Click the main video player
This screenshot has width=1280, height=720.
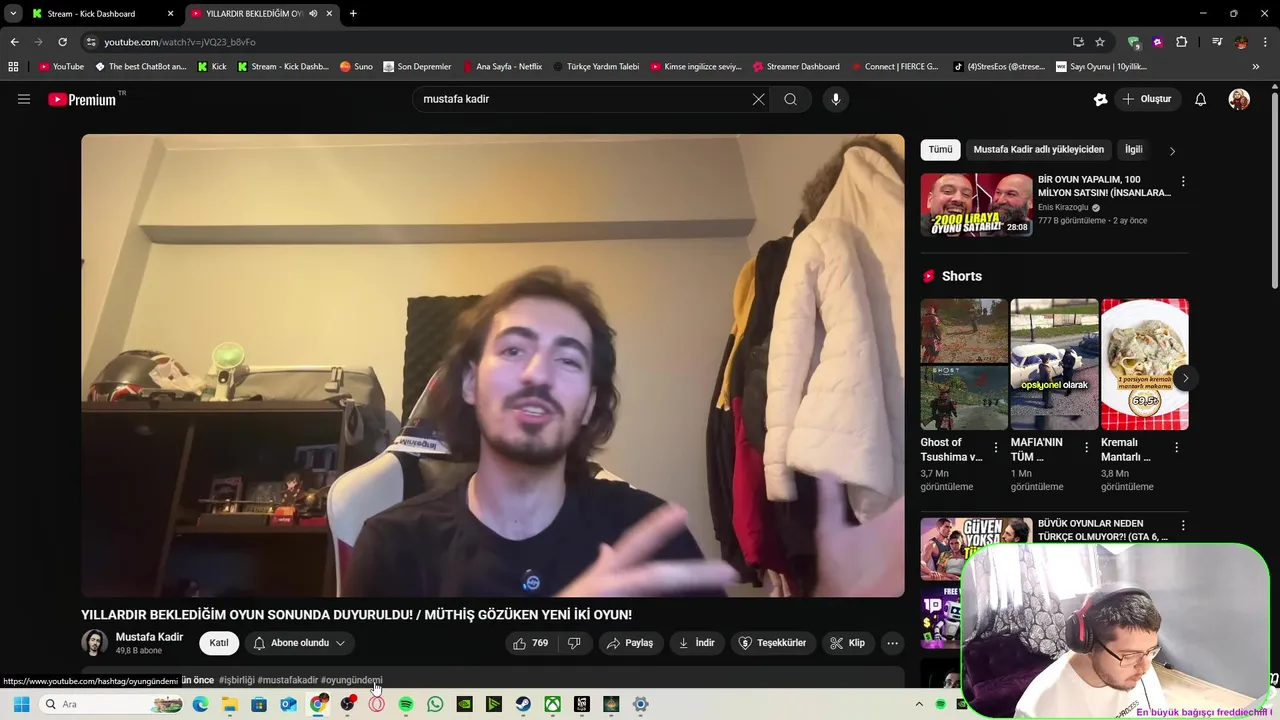[x=493, y=365]
